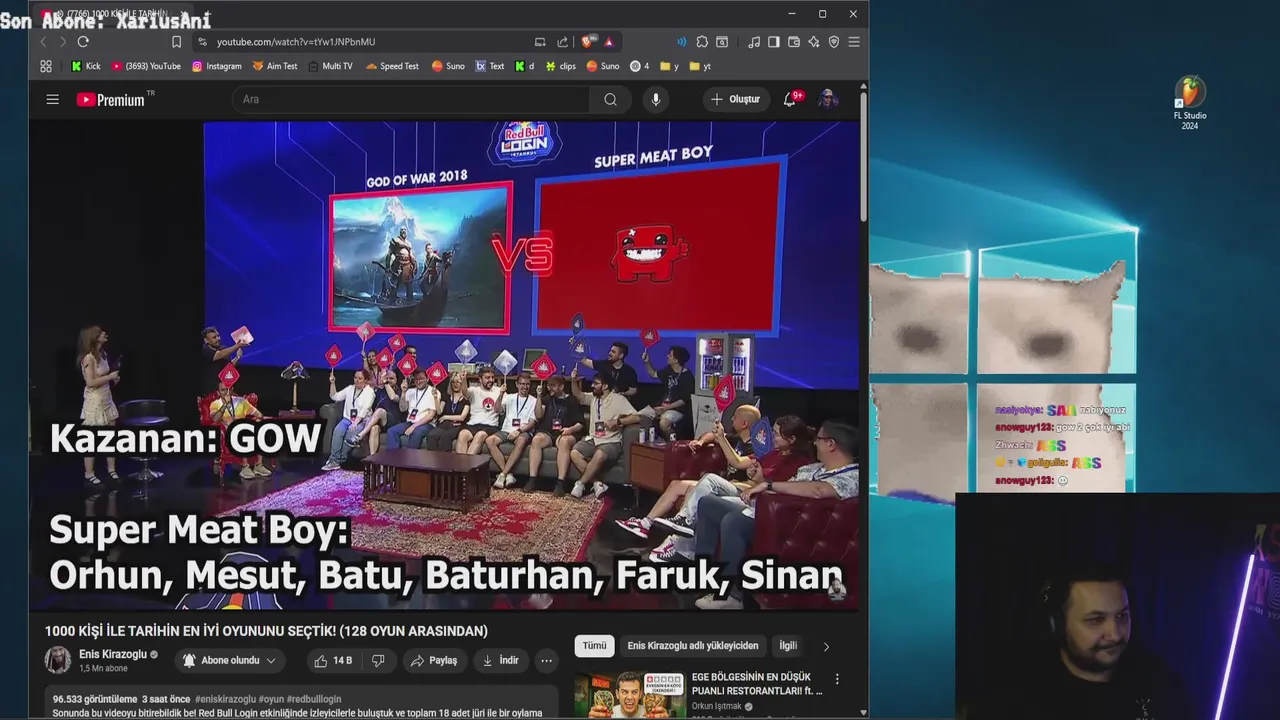Bookmark this page via bookmark icon
1280x720 pixels.
[x=176, y=42]
